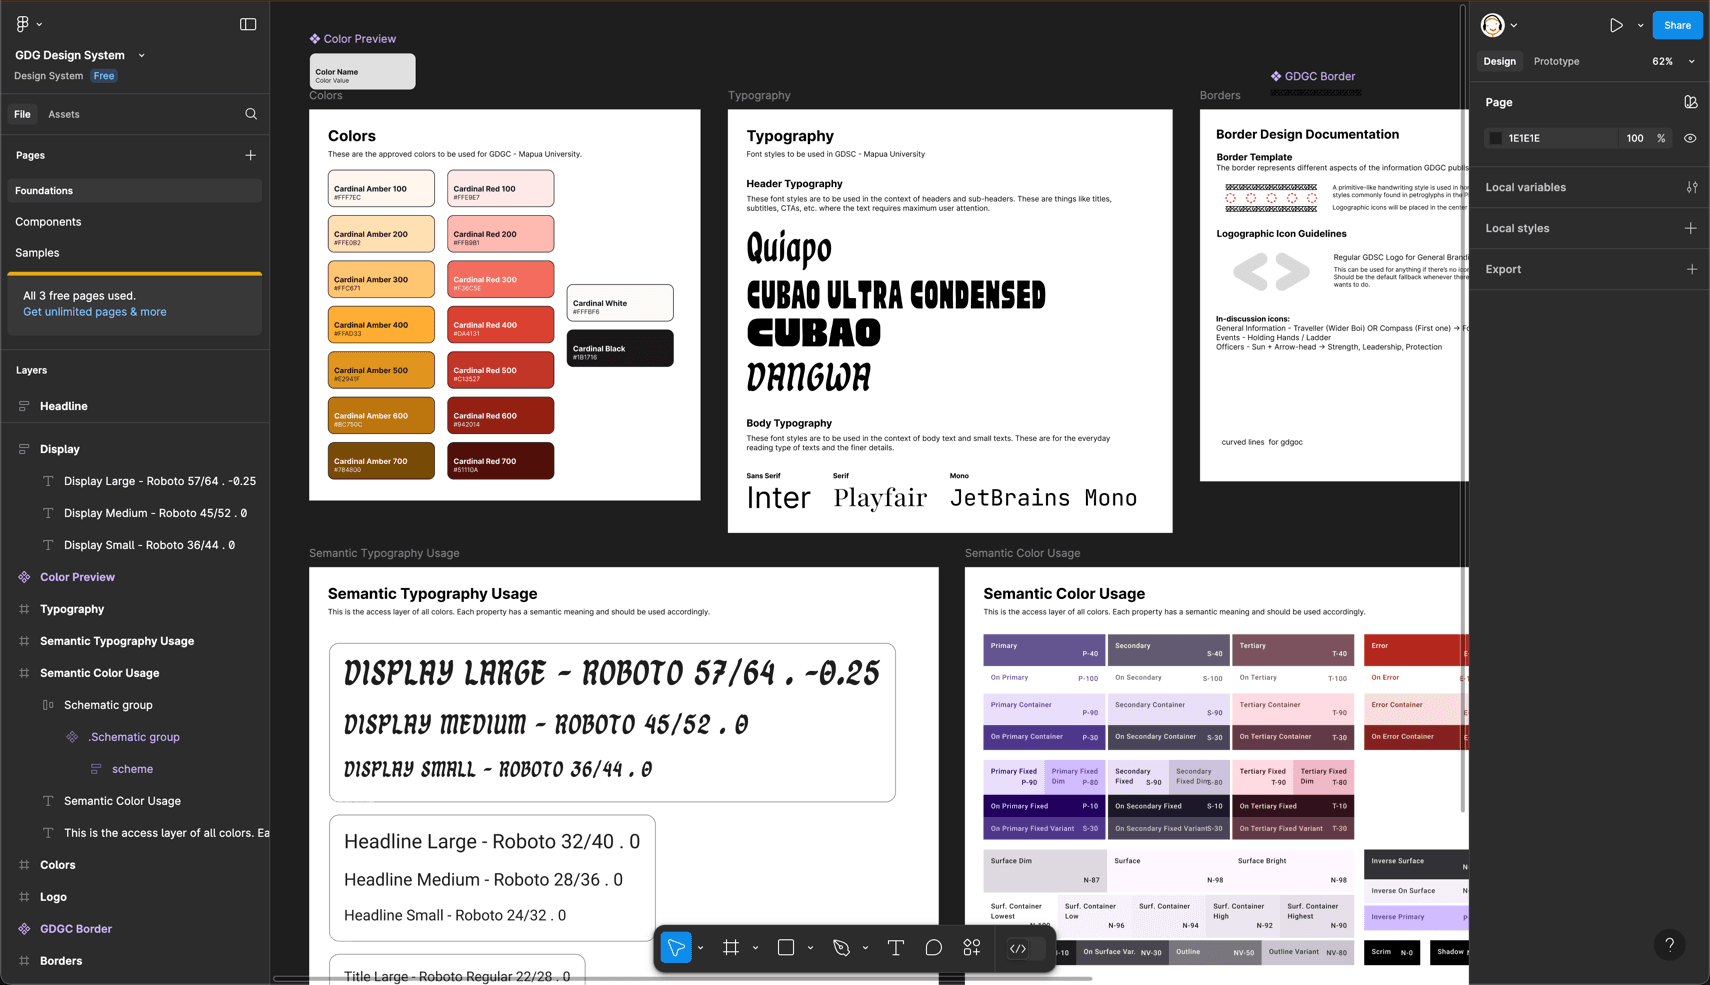Open Local variables settings icon
The width and height of the screenshot is (1710, 985).
pos(1692,187)
